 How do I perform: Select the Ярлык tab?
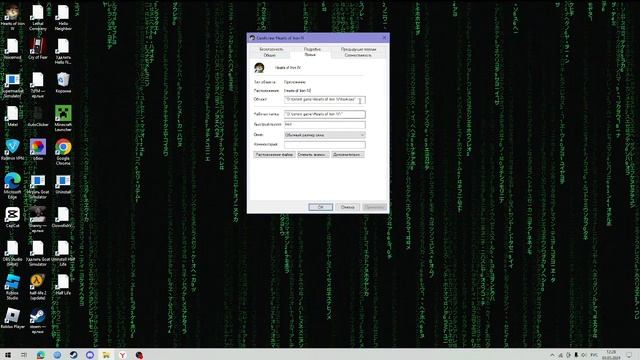point(310,55)
